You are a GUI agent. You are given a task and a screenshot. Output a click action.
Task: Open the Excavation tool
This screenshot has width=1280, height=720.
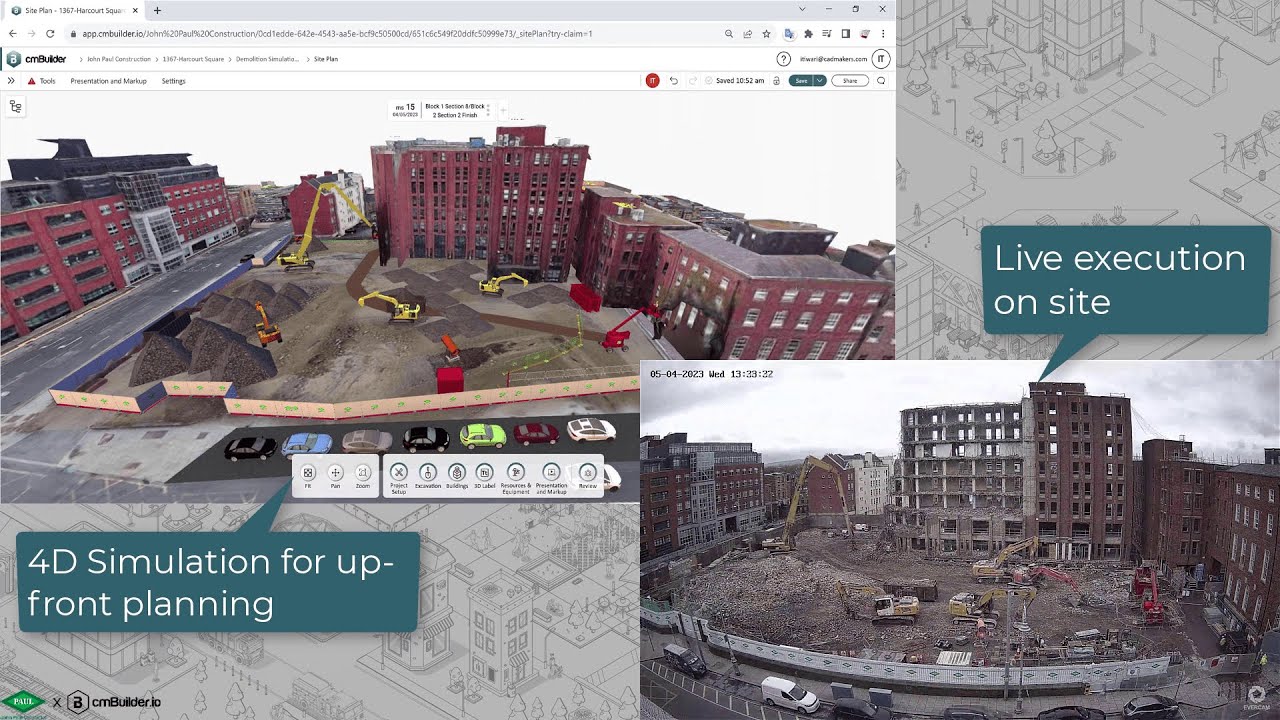428,475
